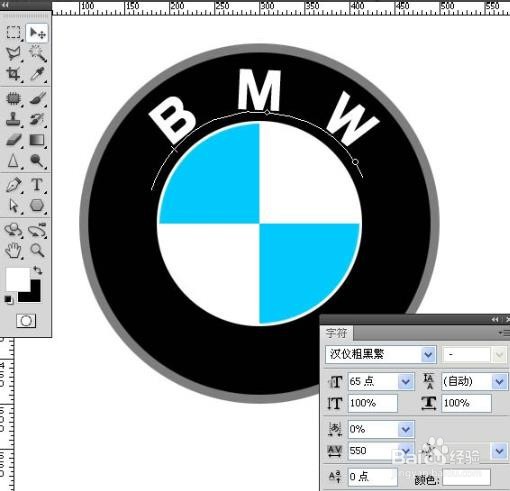Open the Character panel options menu
510x491 pixels.
point(504,333)
